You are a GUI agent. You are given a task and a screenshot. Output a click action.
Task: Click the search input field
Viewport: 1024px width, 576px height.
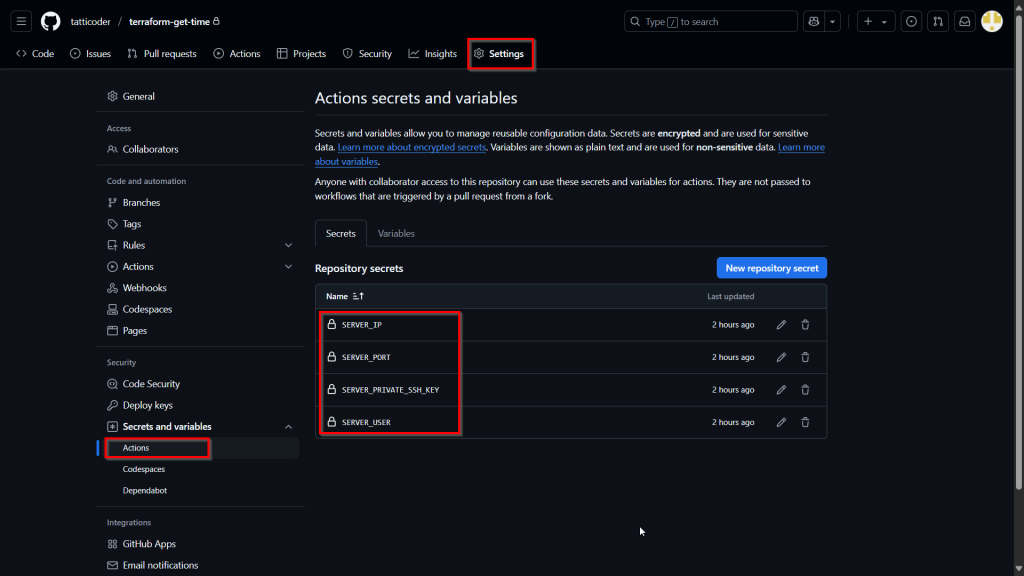pyautogui.click(x=710, y=21)
